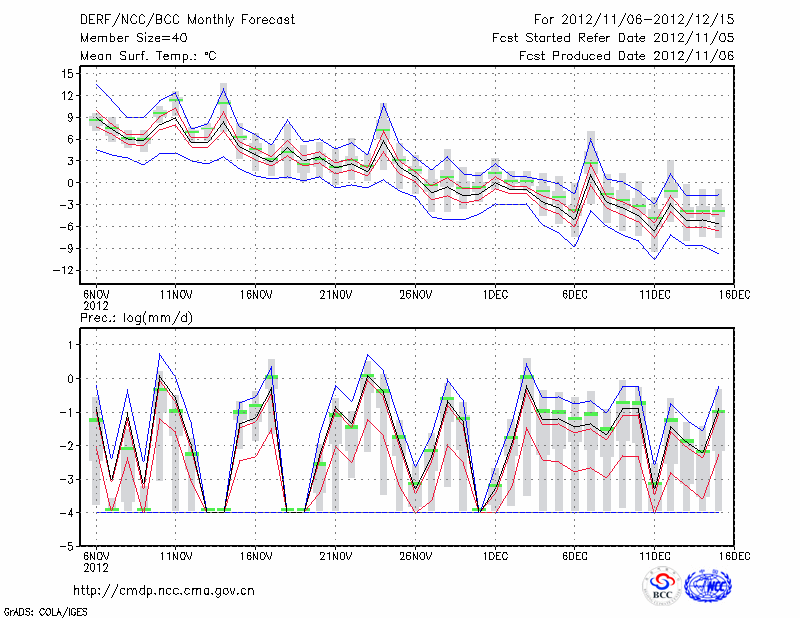Screen dimensions: 800x618
Task: Click the -5 value on precipitation y-axis
Action: click(68, 547)
